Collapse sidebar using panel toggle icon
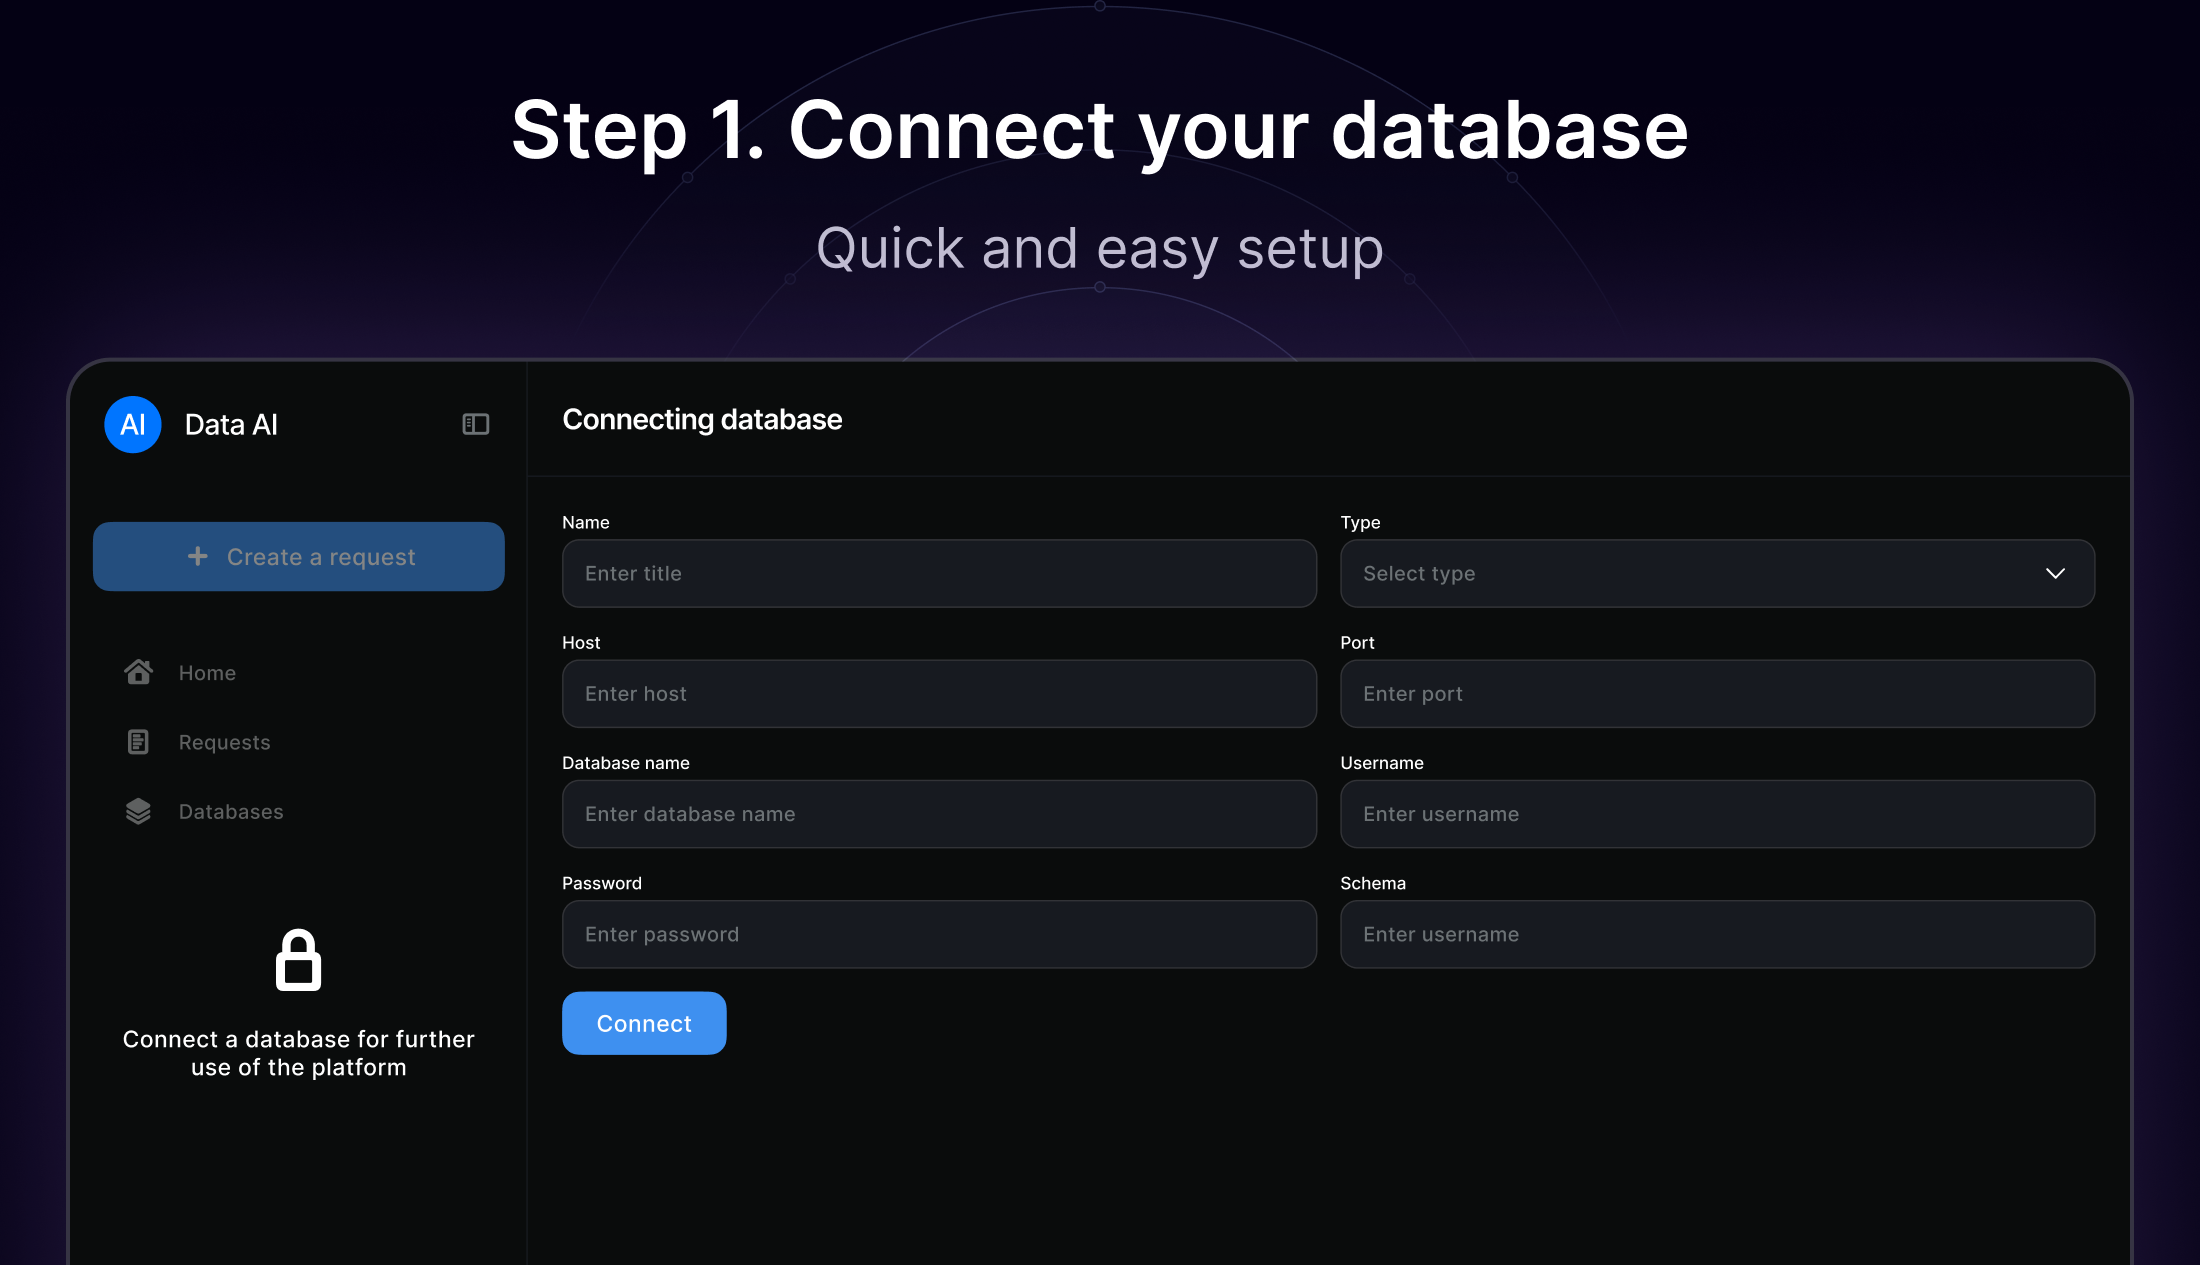 [x=476, y=425]
